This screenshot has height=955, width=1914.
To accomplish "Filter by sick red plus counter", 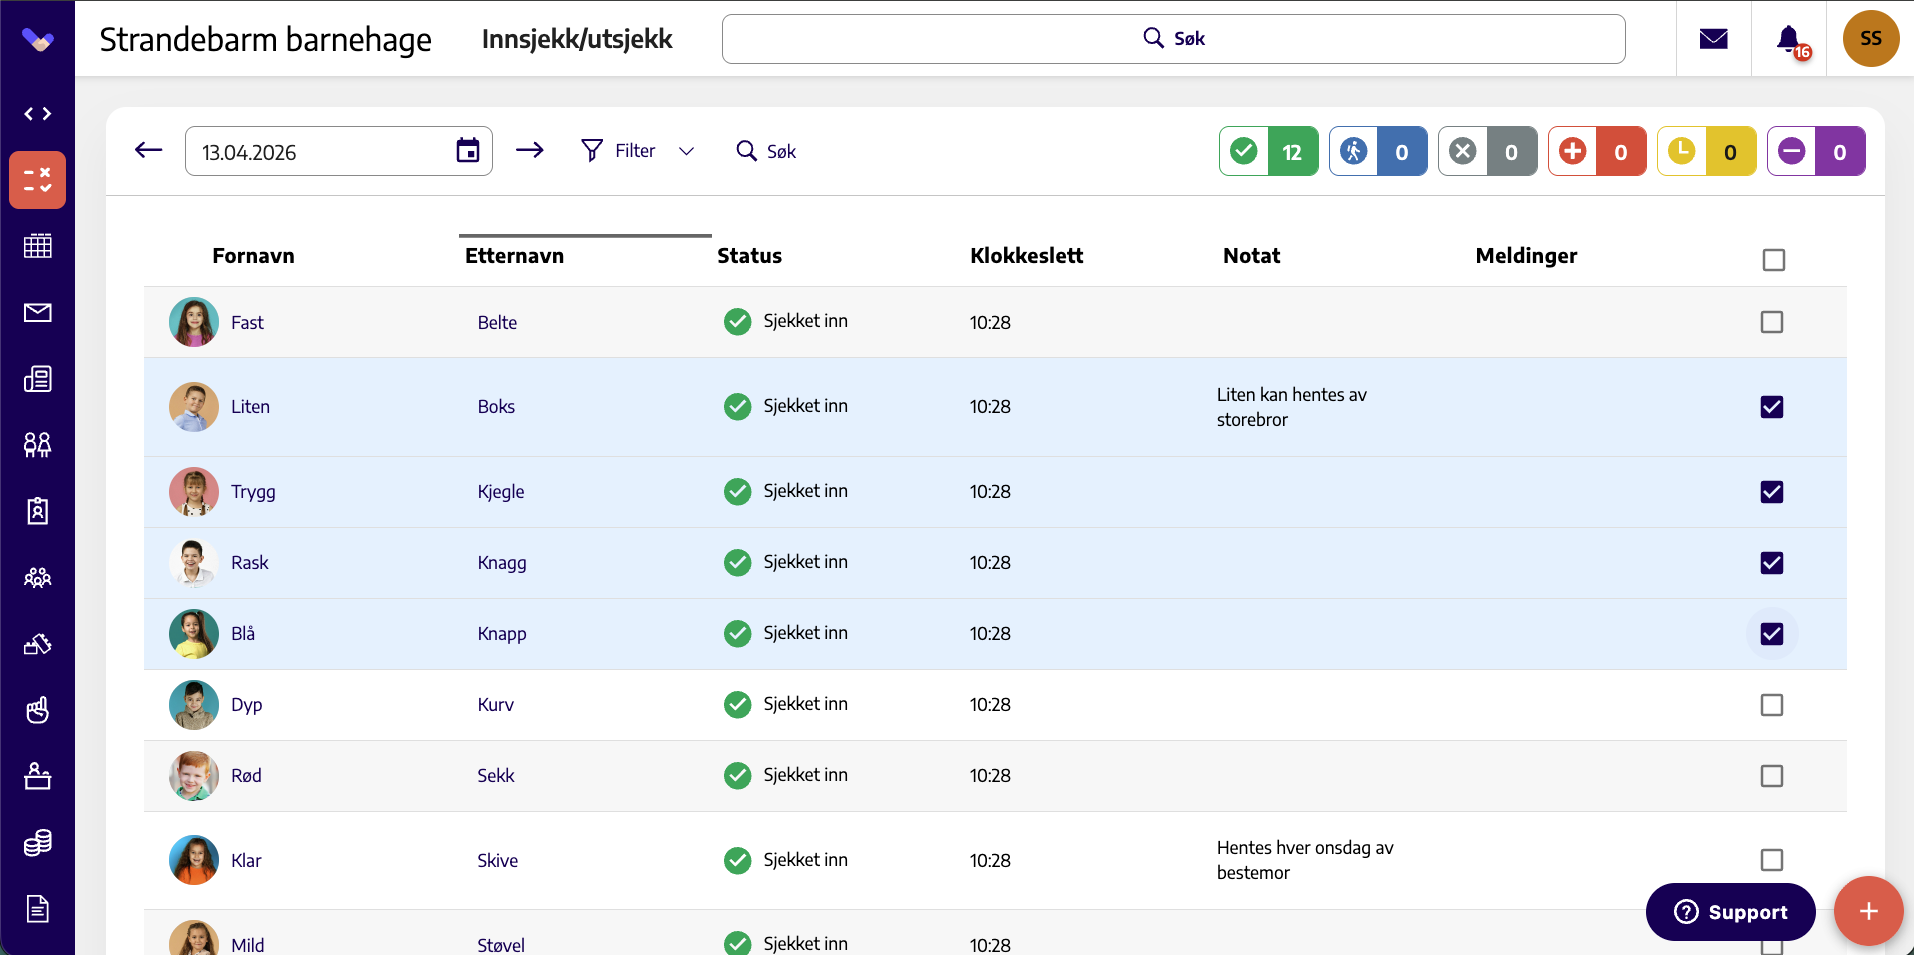I will (1597, 151).
